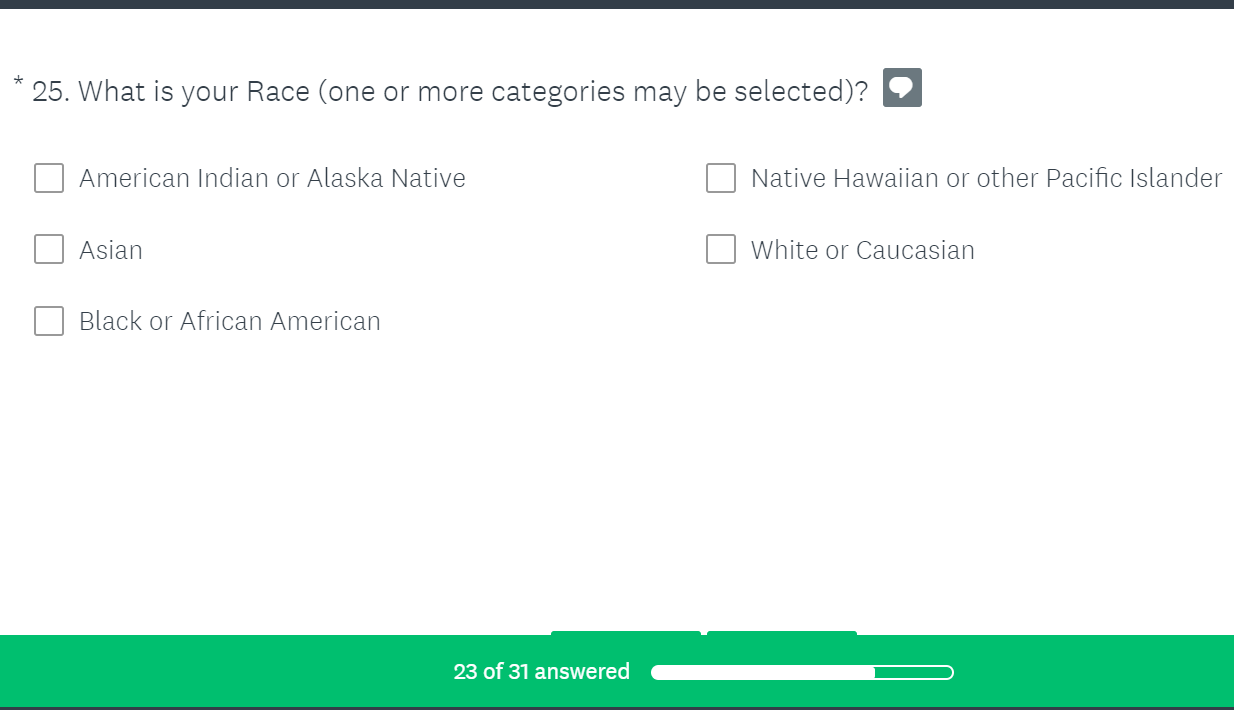Screen dimensions: 1234x710
Task: Click the green footer bar background
Action: point(200,672)
